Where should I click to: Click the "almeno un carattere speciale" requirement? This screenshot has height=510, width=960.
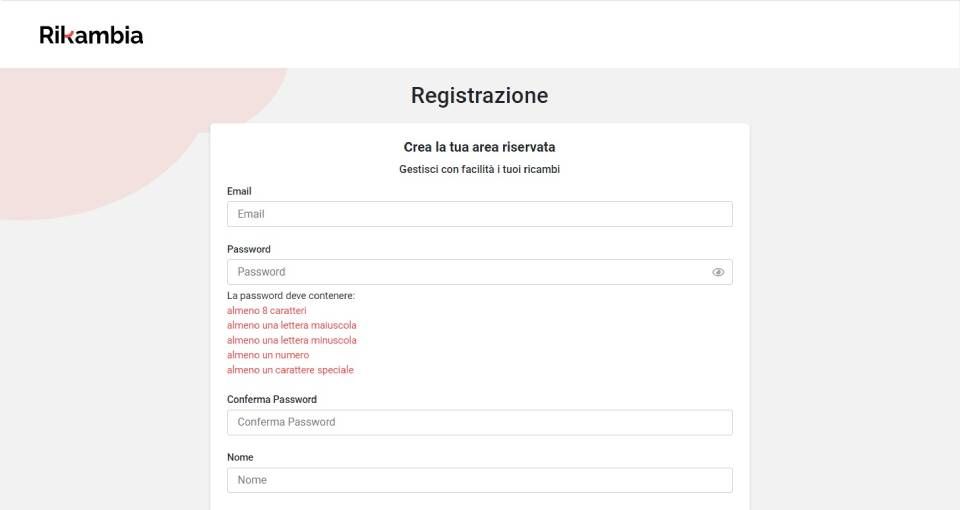pyautogui.click(x=290, y=370)
